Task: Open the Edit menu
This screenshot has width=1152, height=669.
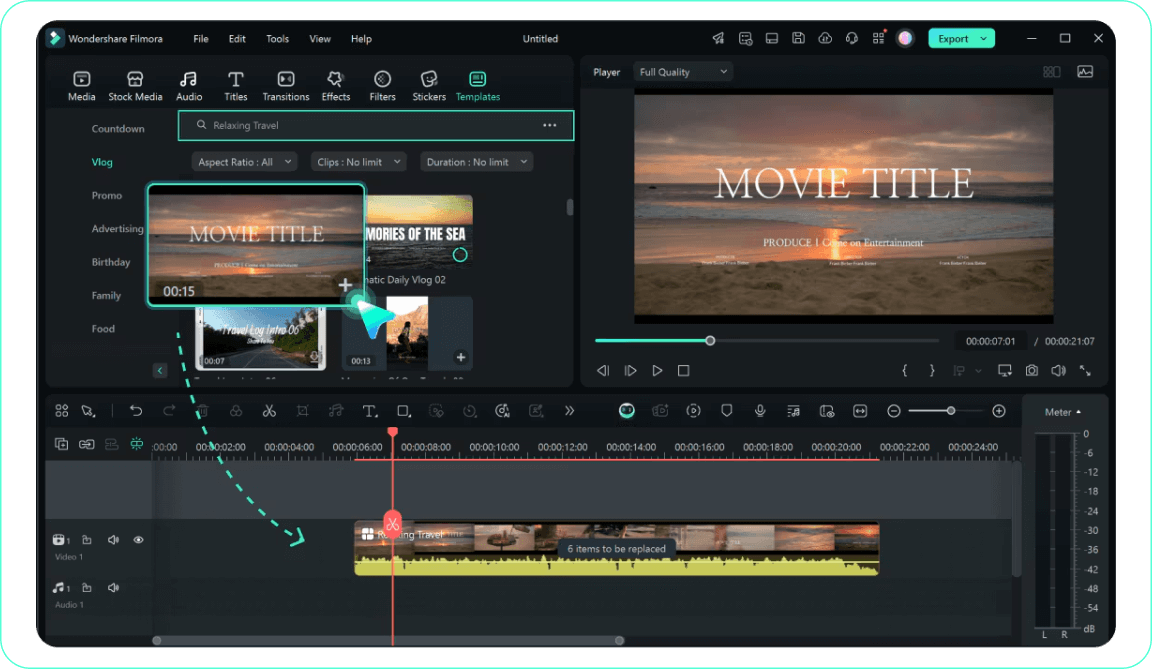Action: pyautogui.click(x=237, y=39)
